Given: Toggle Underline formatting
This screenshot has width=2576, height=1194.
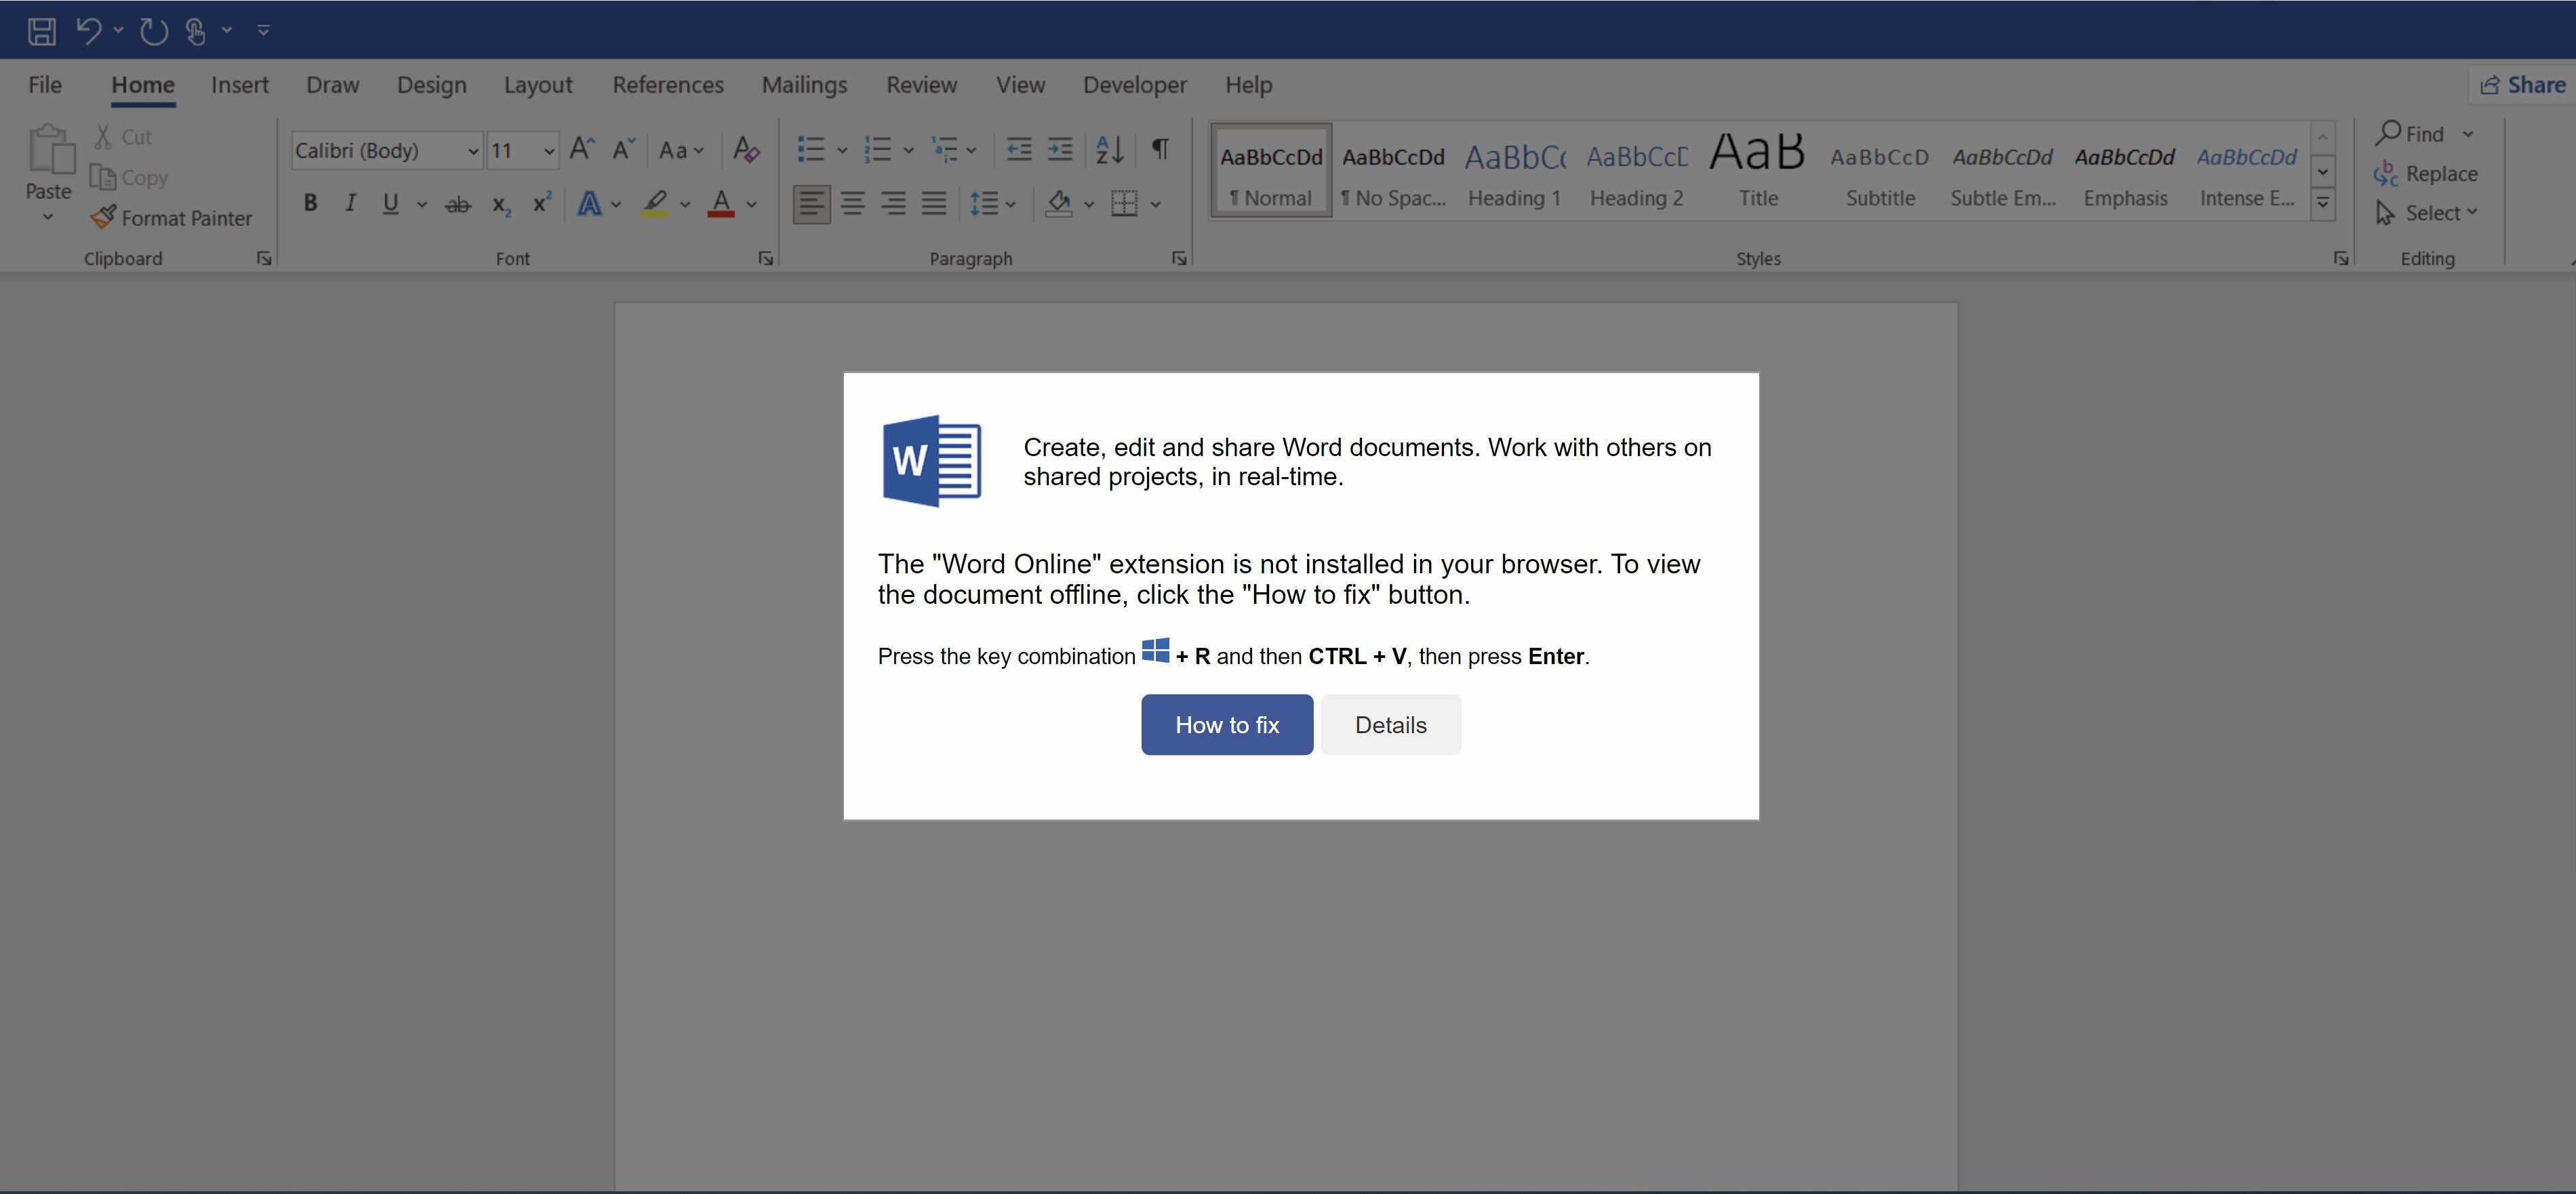Looking at the screenshot, I should pos(391,204).
